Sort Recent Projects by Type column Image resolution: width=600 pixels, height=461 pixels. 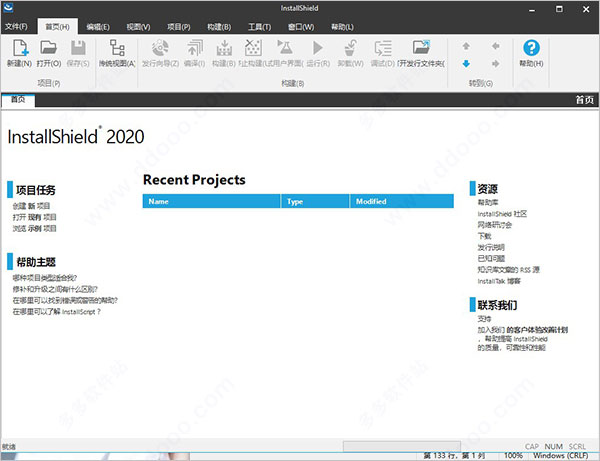(315, 201)
